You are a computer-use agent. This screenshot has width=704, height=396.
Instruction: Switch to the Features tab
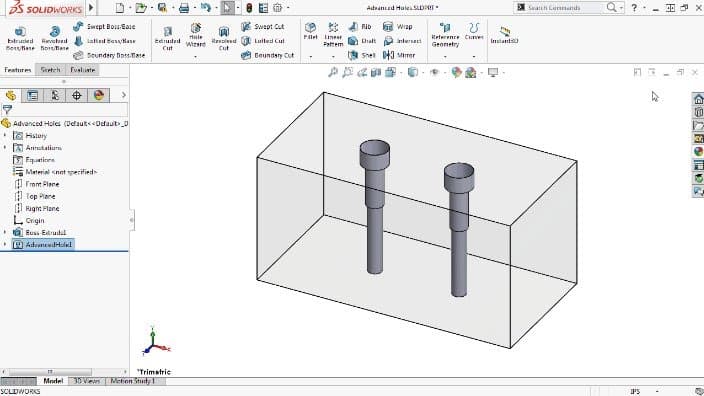pyautogui.click(x=18, y=70)
